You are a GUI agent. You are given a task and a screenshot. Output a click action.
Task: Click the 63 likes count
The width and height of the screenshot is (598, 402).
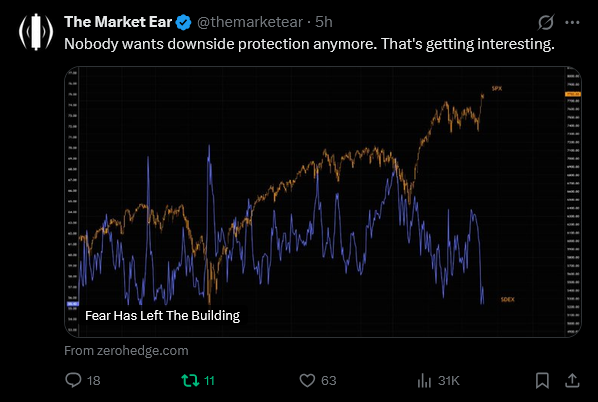[329, 381]
